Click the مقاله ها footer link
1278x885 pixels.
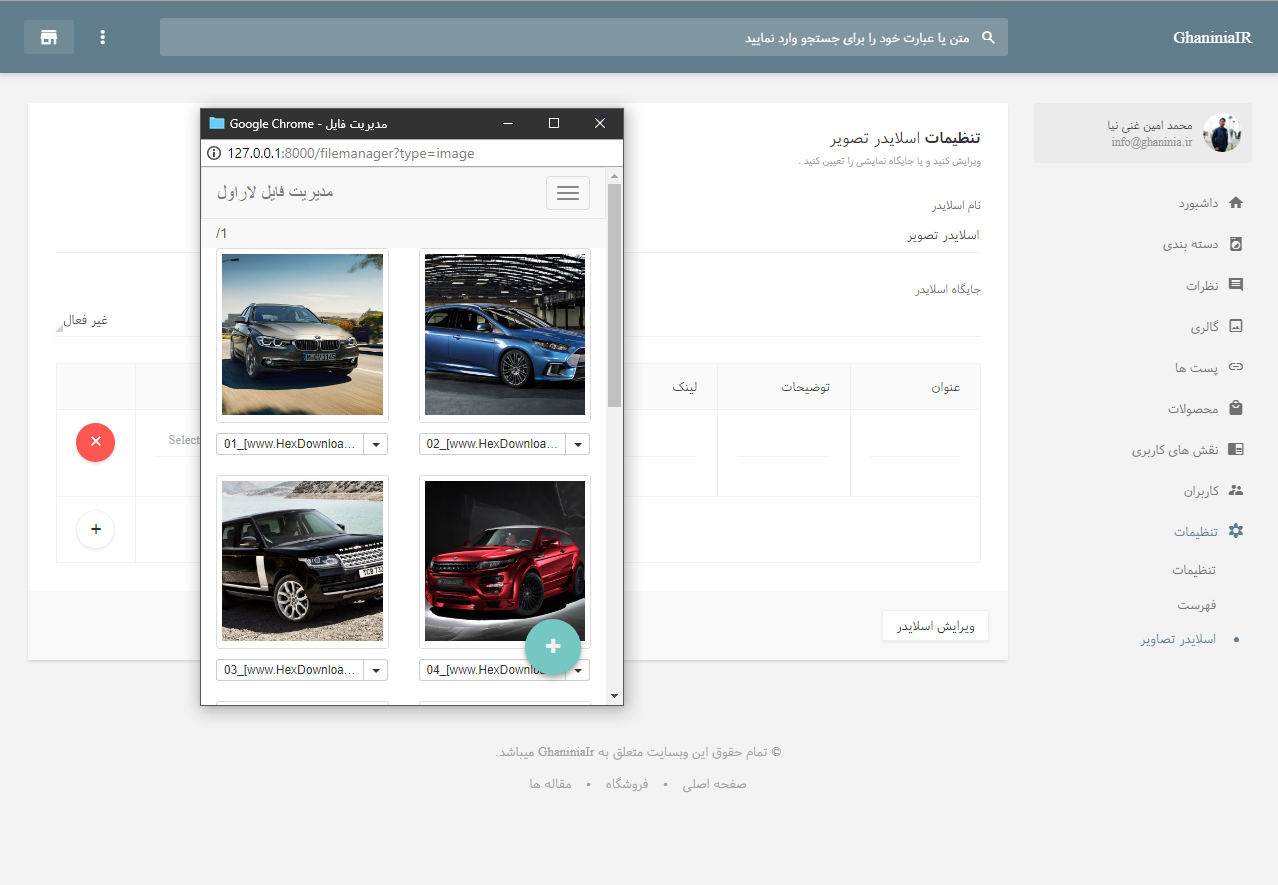(550, 784)
